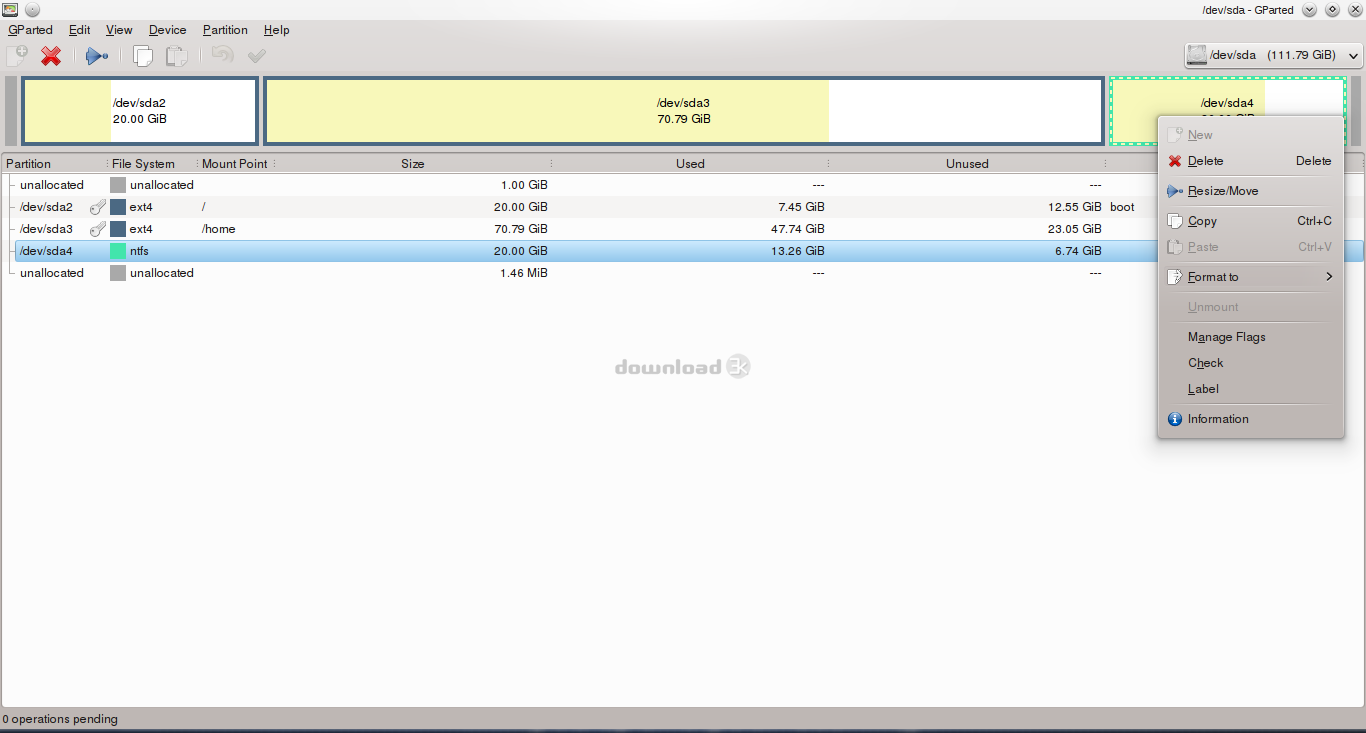Select the /dev/sda2 partition row
The image size is (1366, 733).
tap(683, 207)
